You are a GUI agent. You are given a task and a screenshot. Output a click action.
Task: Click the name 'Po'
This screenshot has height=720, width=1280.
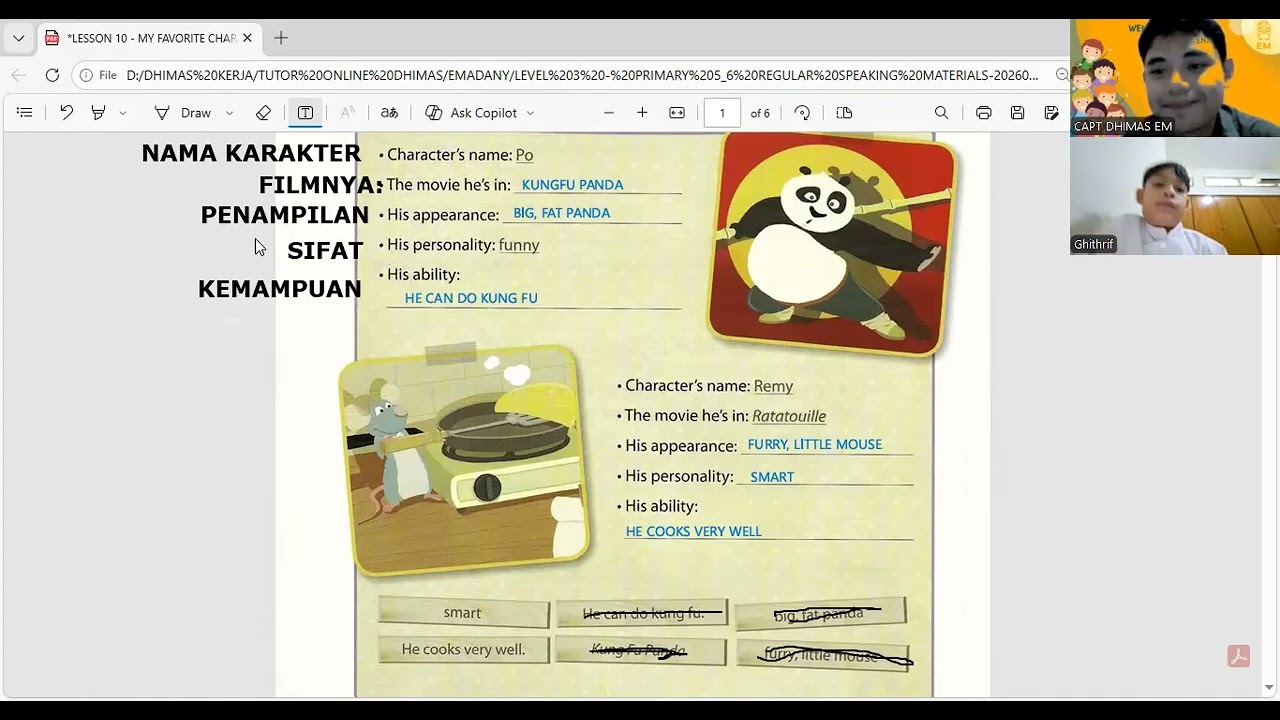click(x=524, y=155)
